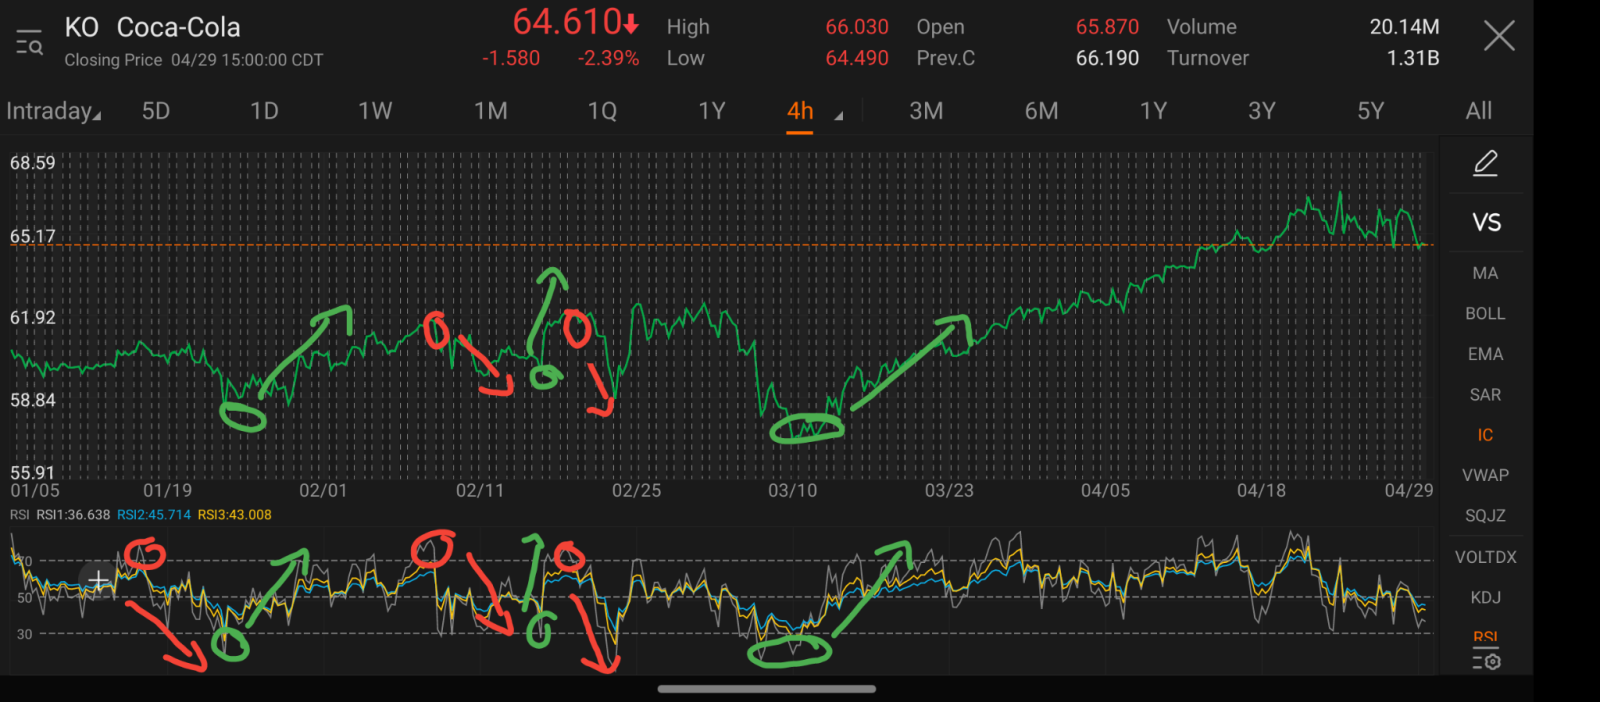Tap the 68.59 price axis label

(x=33, y=162)
